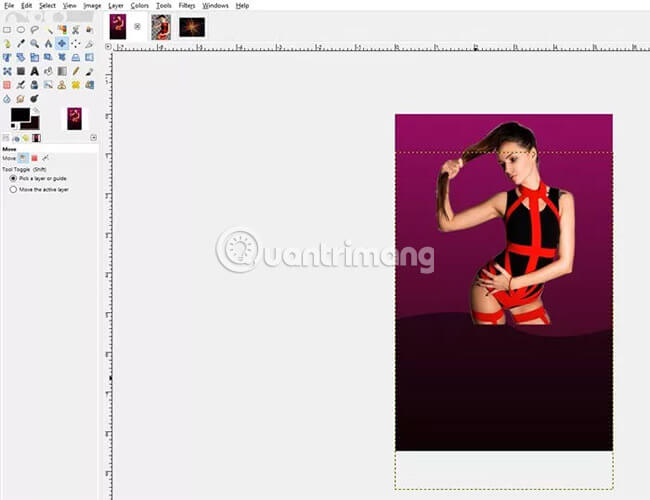Open the Filters menu
The height and width of the screenshot is (500, 650).
tap(187, 5)
